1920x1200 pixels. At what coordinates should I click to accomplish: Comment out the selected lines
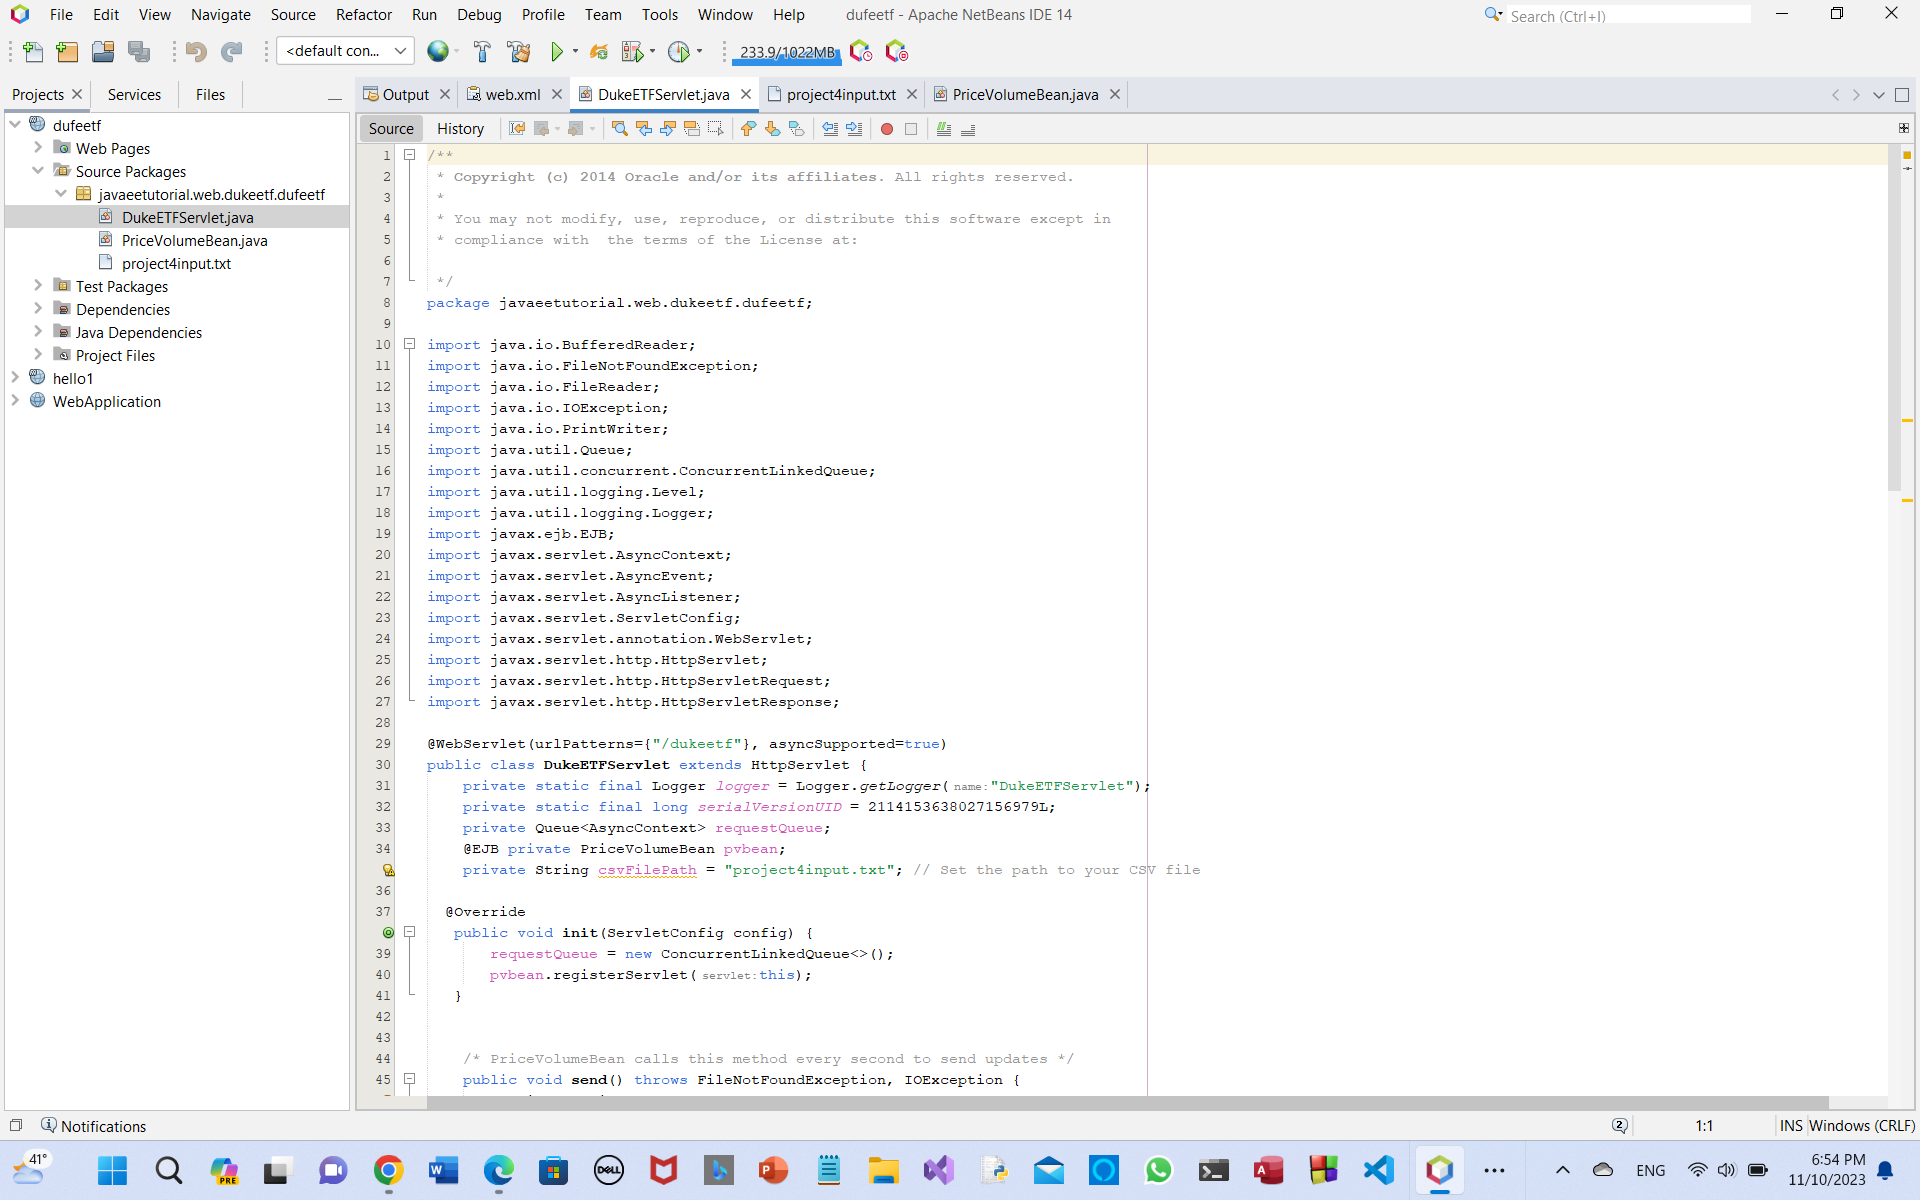[944, 129]
